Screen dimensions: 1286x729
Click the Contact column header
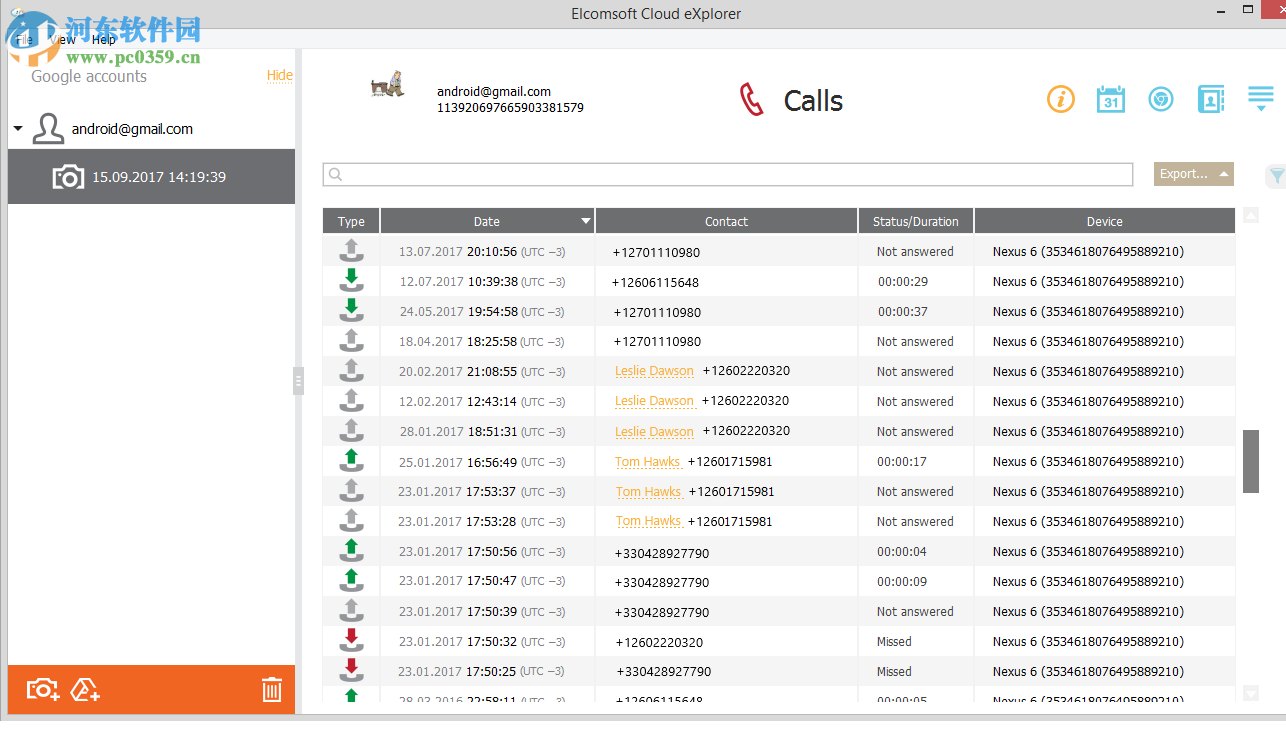coord(727,221)
